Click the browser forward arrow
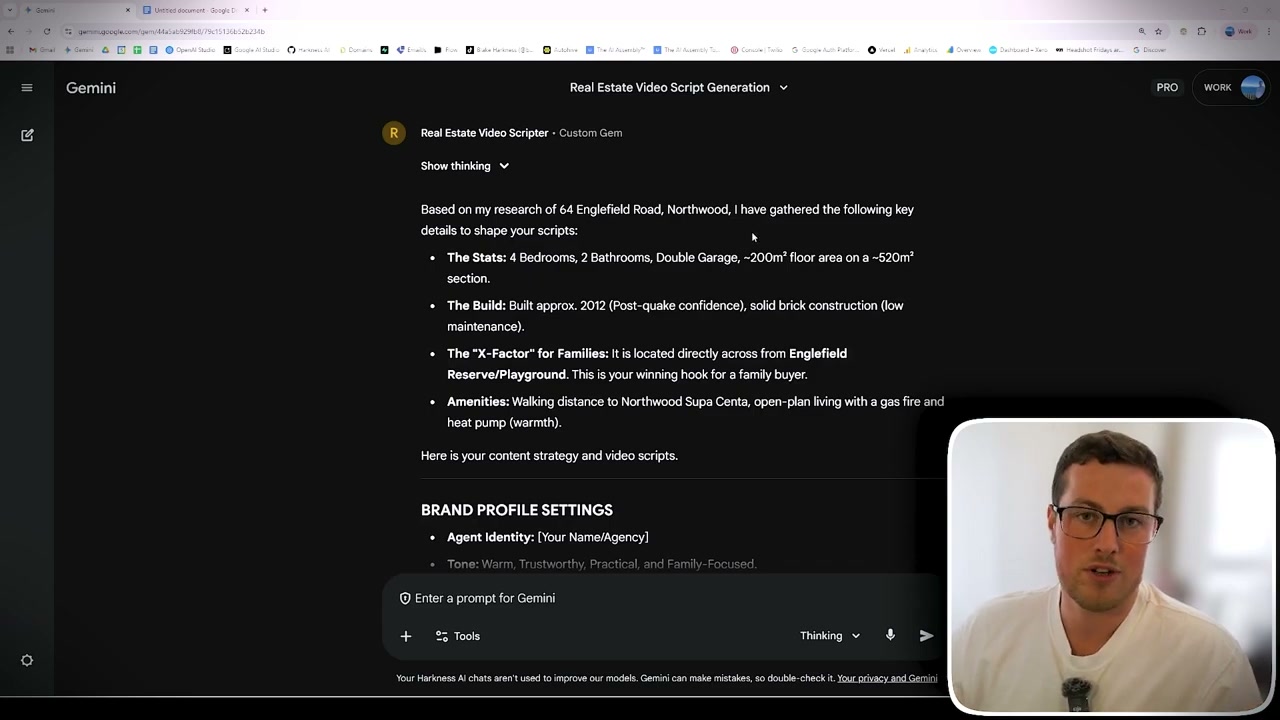The width and height of the screenshot is (1280, 720). 28,31
